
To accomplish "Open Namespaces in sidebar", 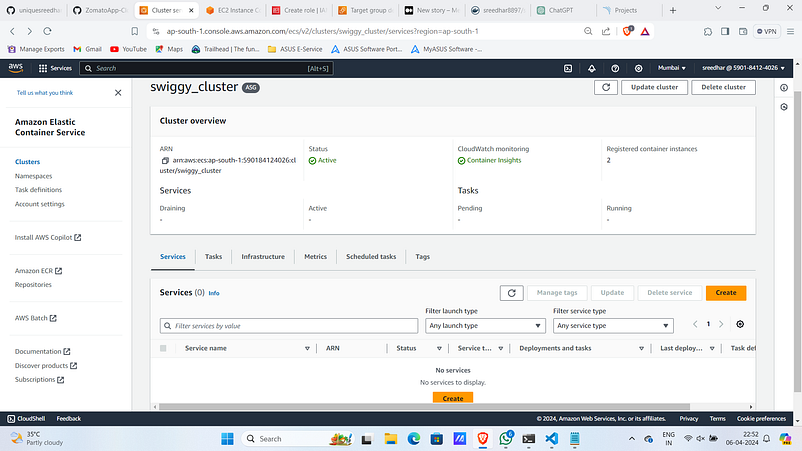I will (x=33, y=176).
